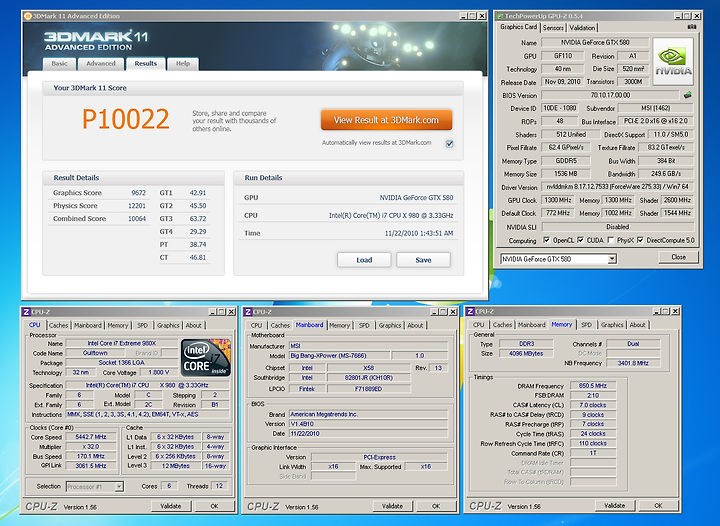Open Memory tab in the CPU-Z Mainboard window
The height and width of the screenshot is (526, 720).
pyautogui.click(x=340, y=325)
